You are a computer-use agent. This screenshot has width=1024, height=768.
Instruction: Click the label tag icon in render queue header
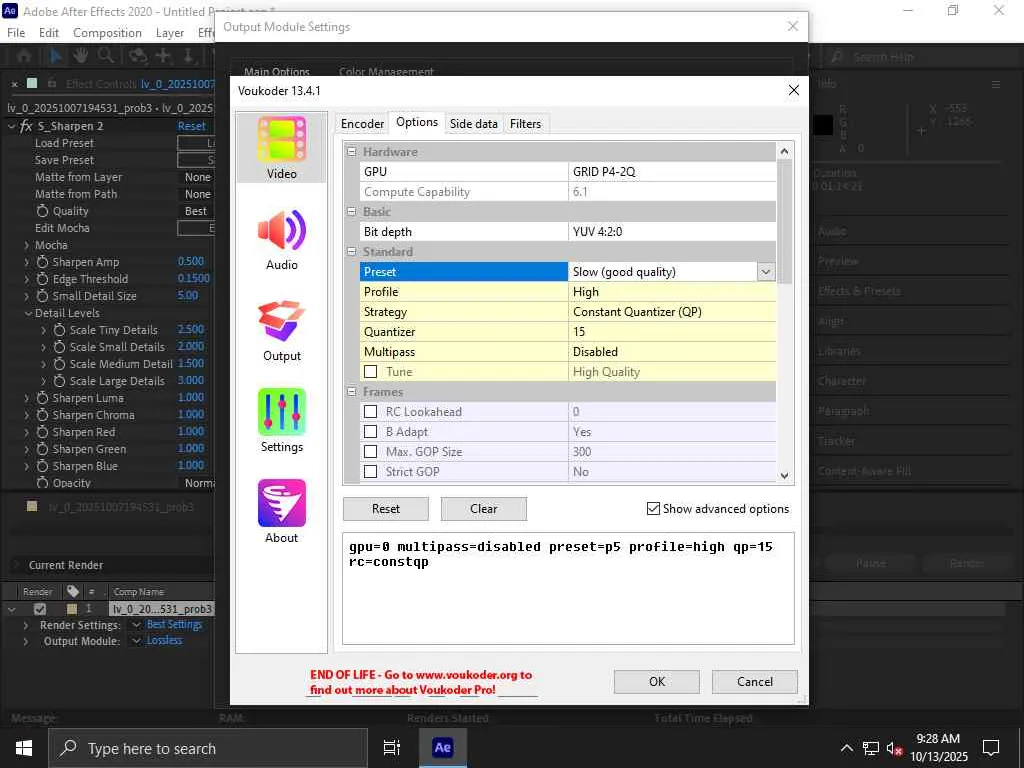tap(72, 591)
